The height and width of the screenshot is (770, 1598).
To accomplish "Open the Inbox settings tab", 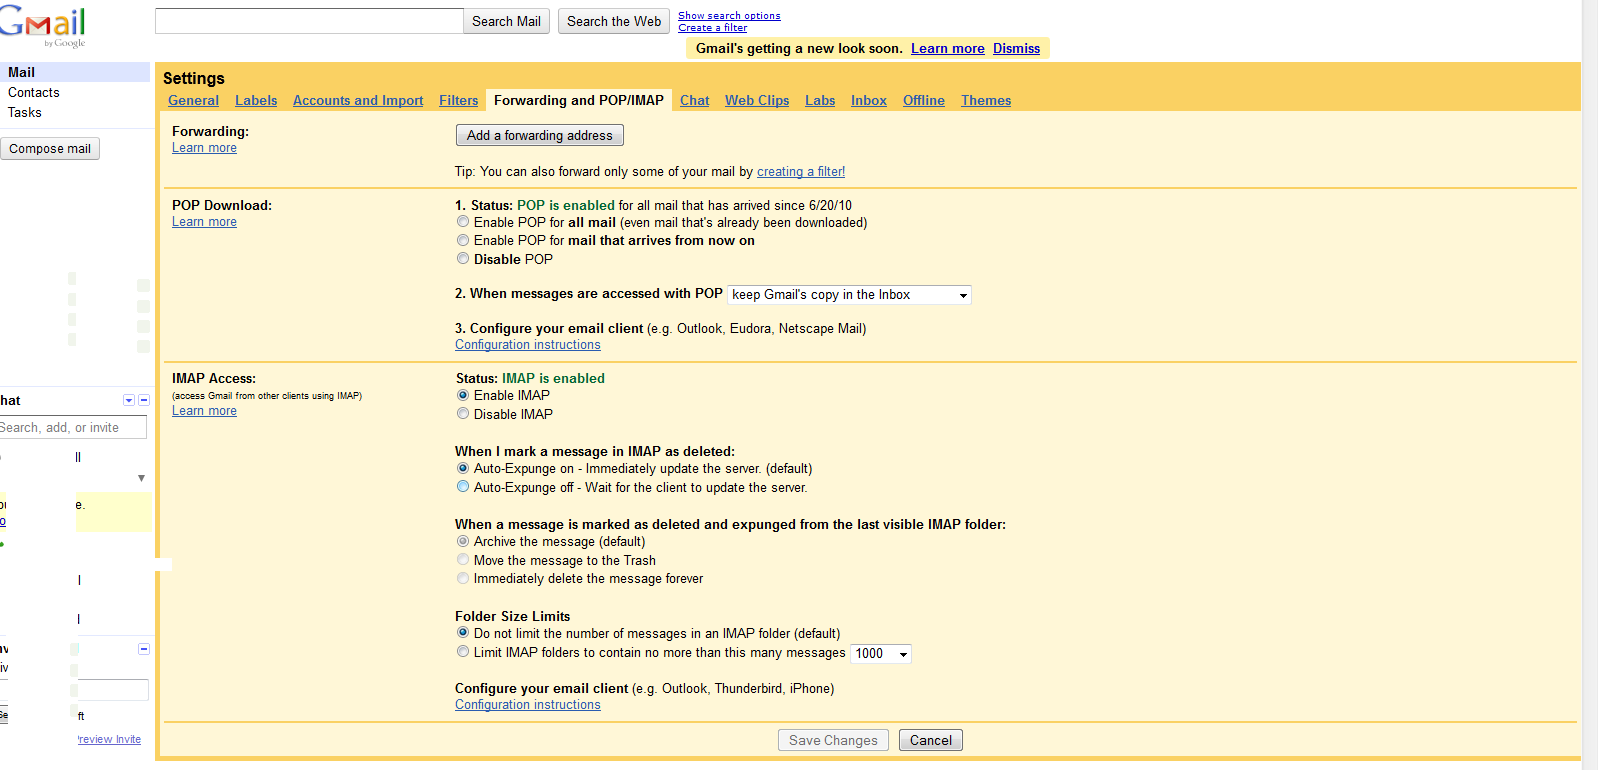I will 869,100.
